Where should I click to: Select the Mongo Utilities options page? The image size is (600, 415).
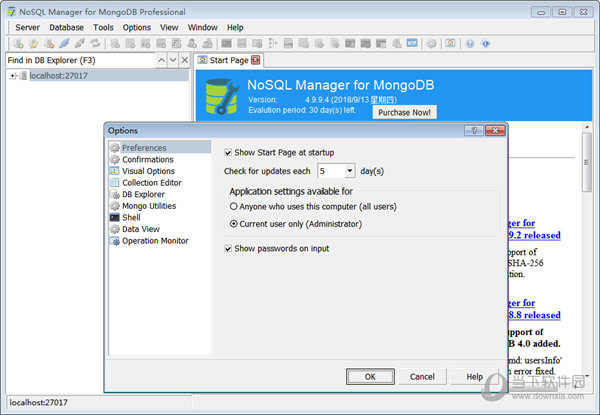(149, 206)
